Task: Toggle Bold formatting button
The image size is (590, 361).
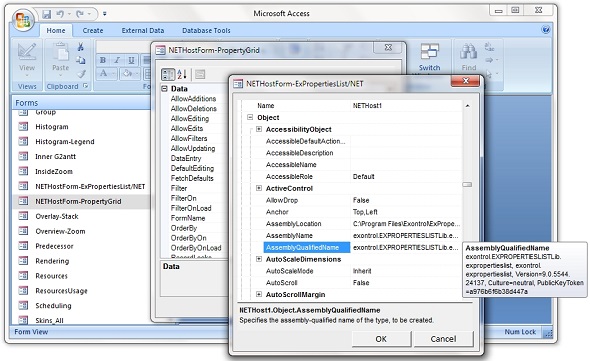Action: pyautogui.click(x=103, y=60)
